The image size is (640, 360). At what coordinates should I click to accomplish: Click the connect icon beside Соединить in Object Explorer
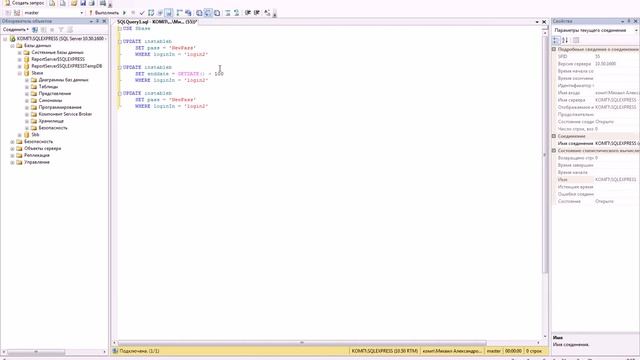35,30
